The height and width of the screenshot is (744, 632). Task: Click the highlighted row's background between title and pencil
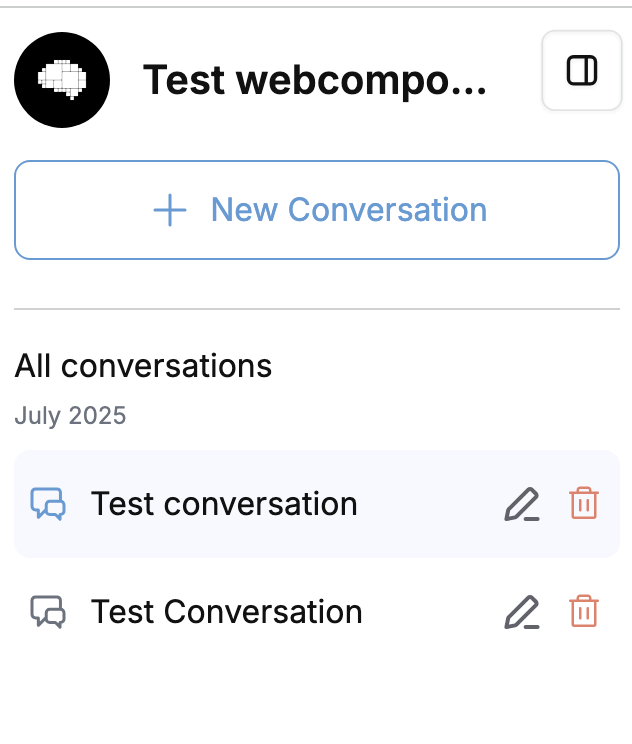coord(430,504)
